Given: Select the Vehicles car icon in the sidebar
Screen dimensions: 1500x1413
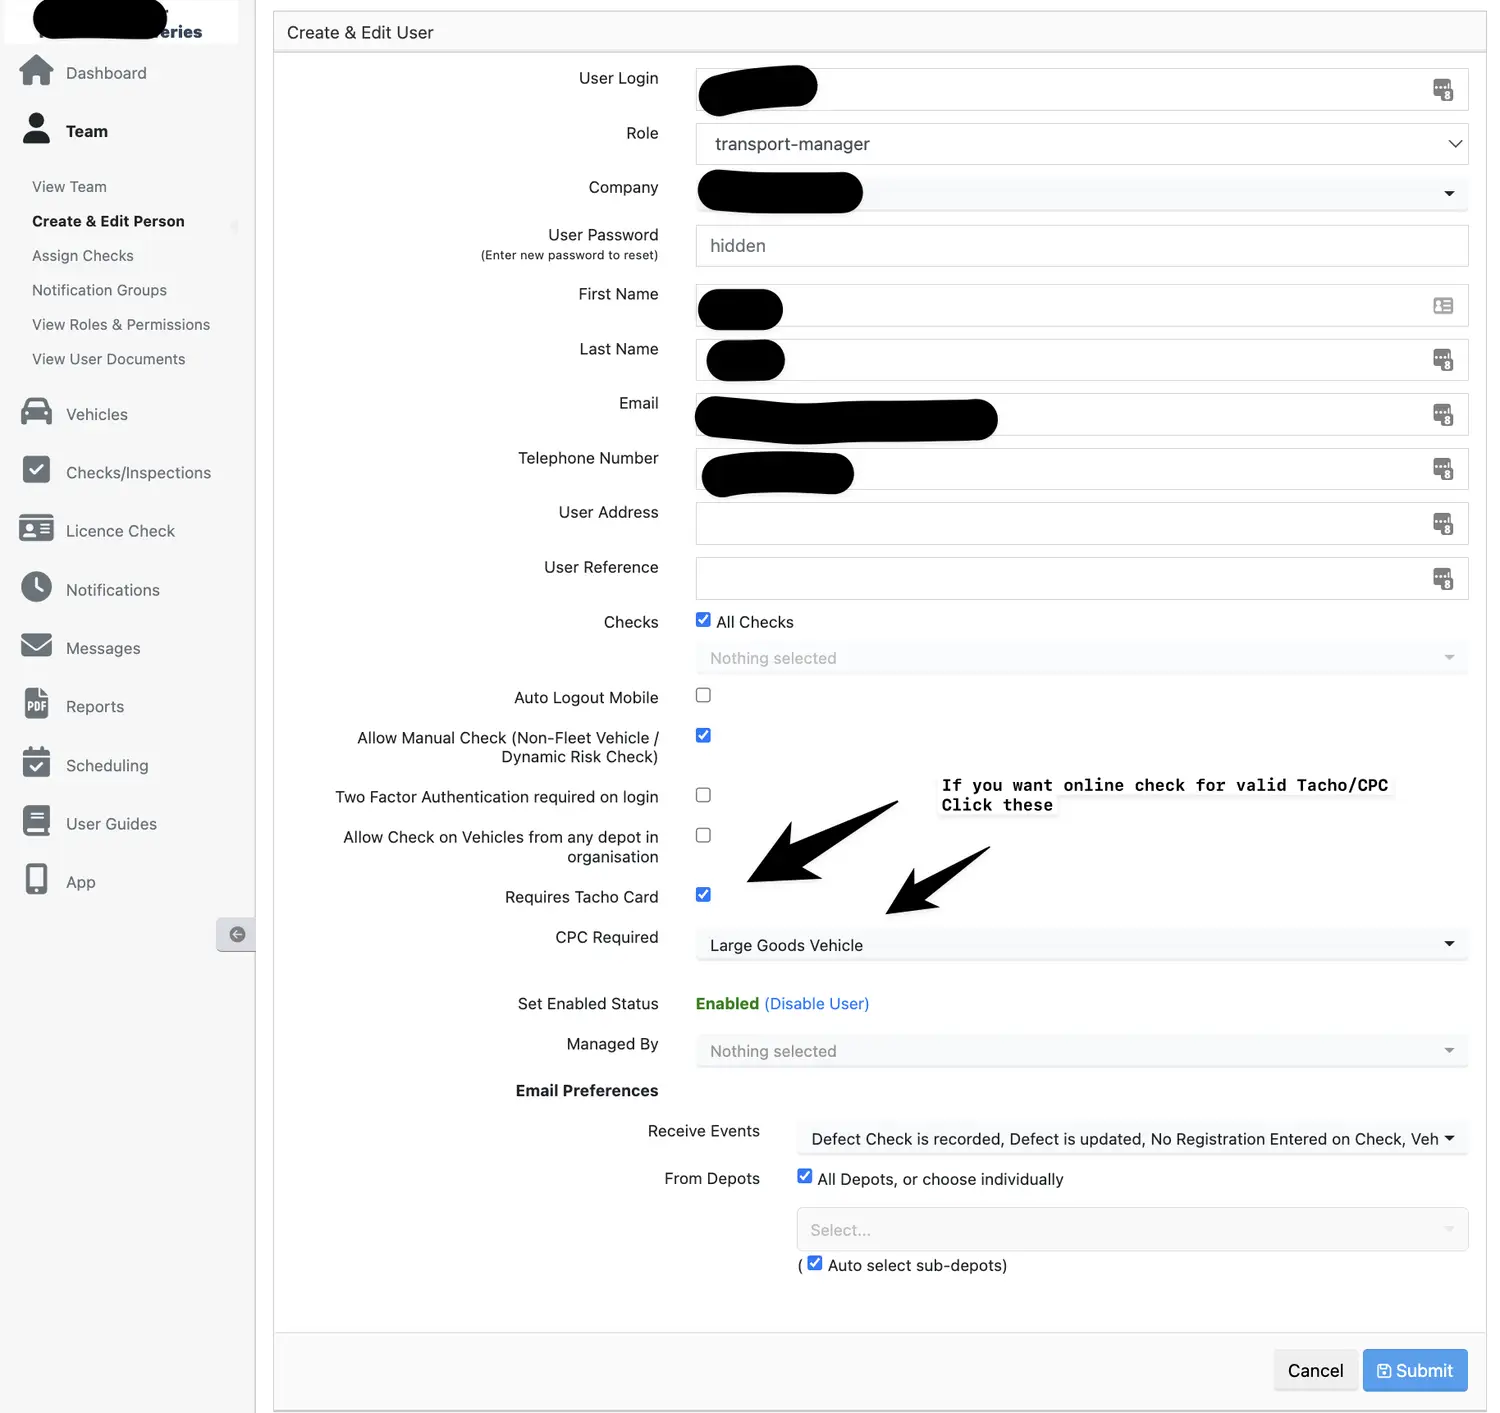Looking at the screenshot, I should tap(36, 412).
